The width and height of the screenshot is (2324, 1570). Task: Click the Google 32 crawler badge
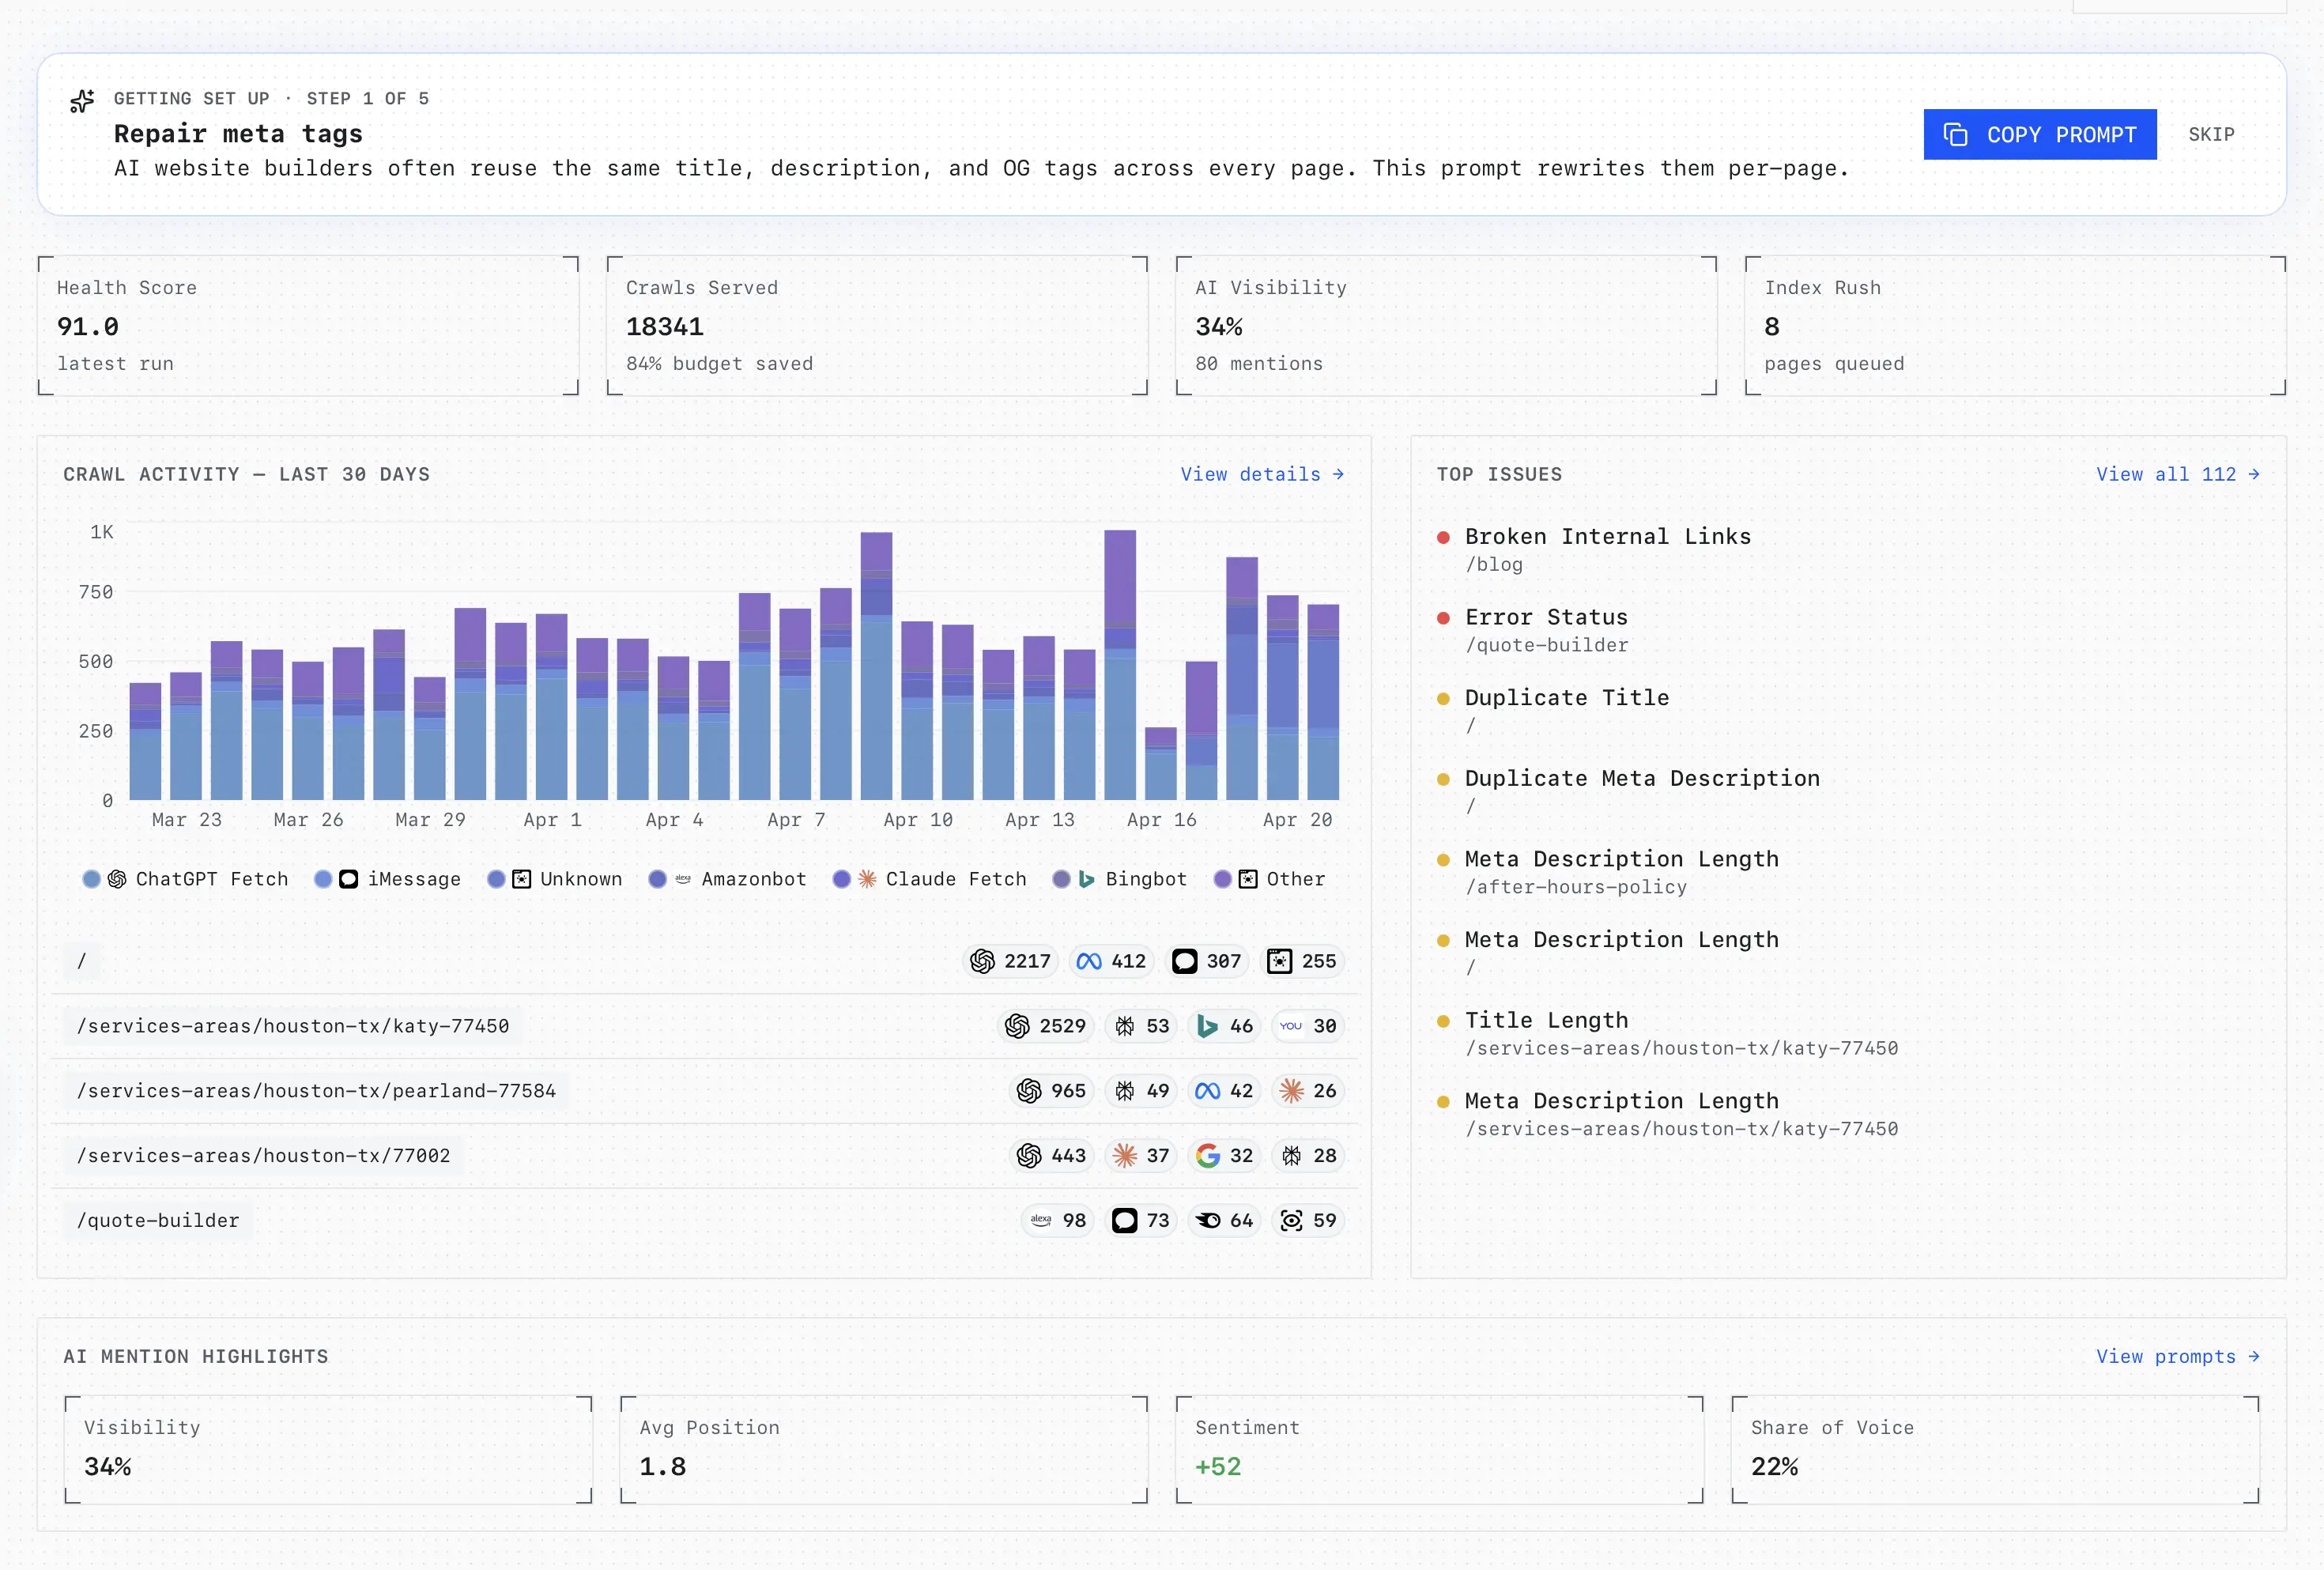pos(1224,1156)
